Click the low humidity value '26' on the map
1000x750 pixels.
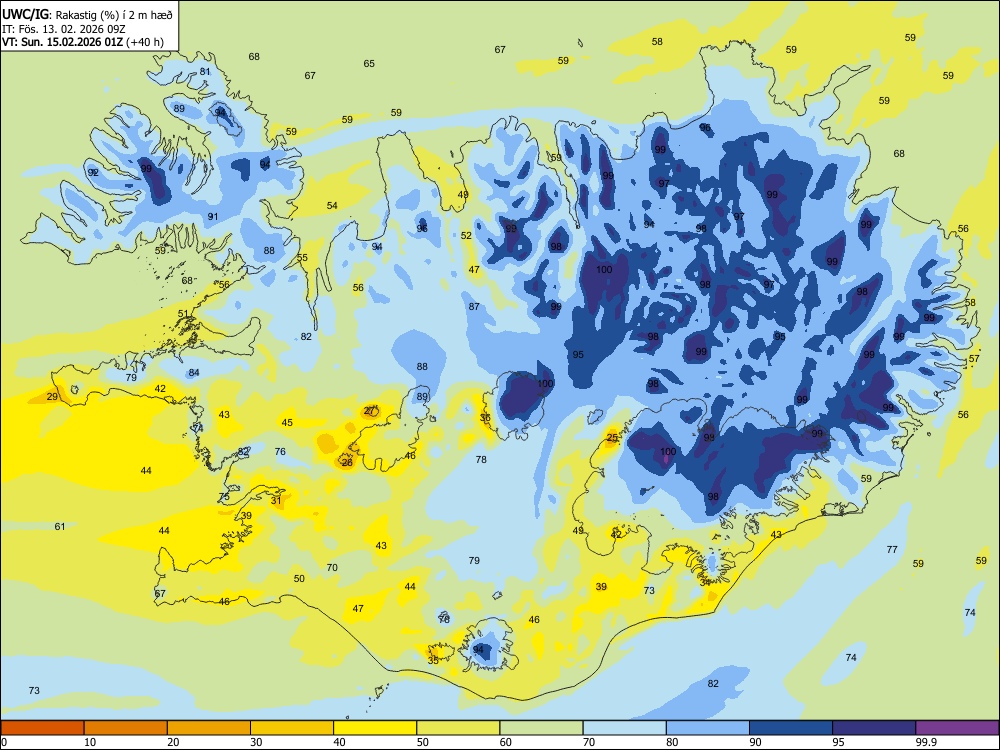click(x=347, y=462)
